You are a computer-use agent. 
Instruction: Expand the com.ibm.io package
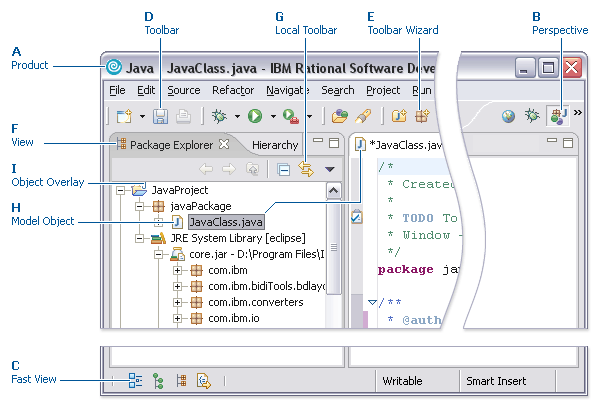(x=177, y=318)
